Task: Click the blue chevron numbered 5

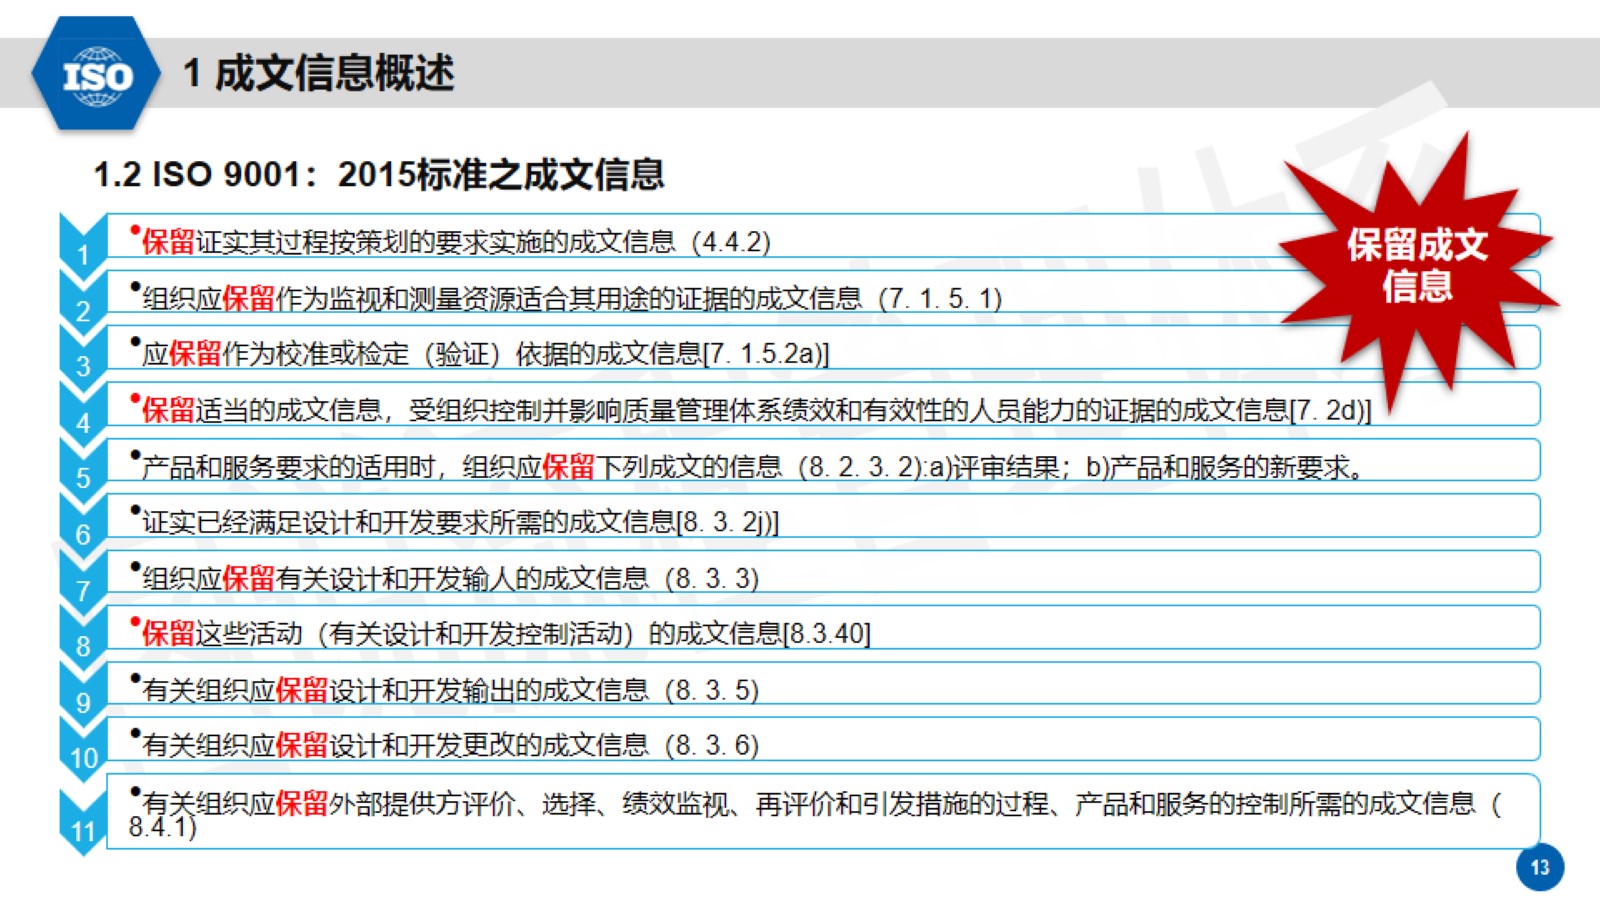Action: [x=83, y=467]
